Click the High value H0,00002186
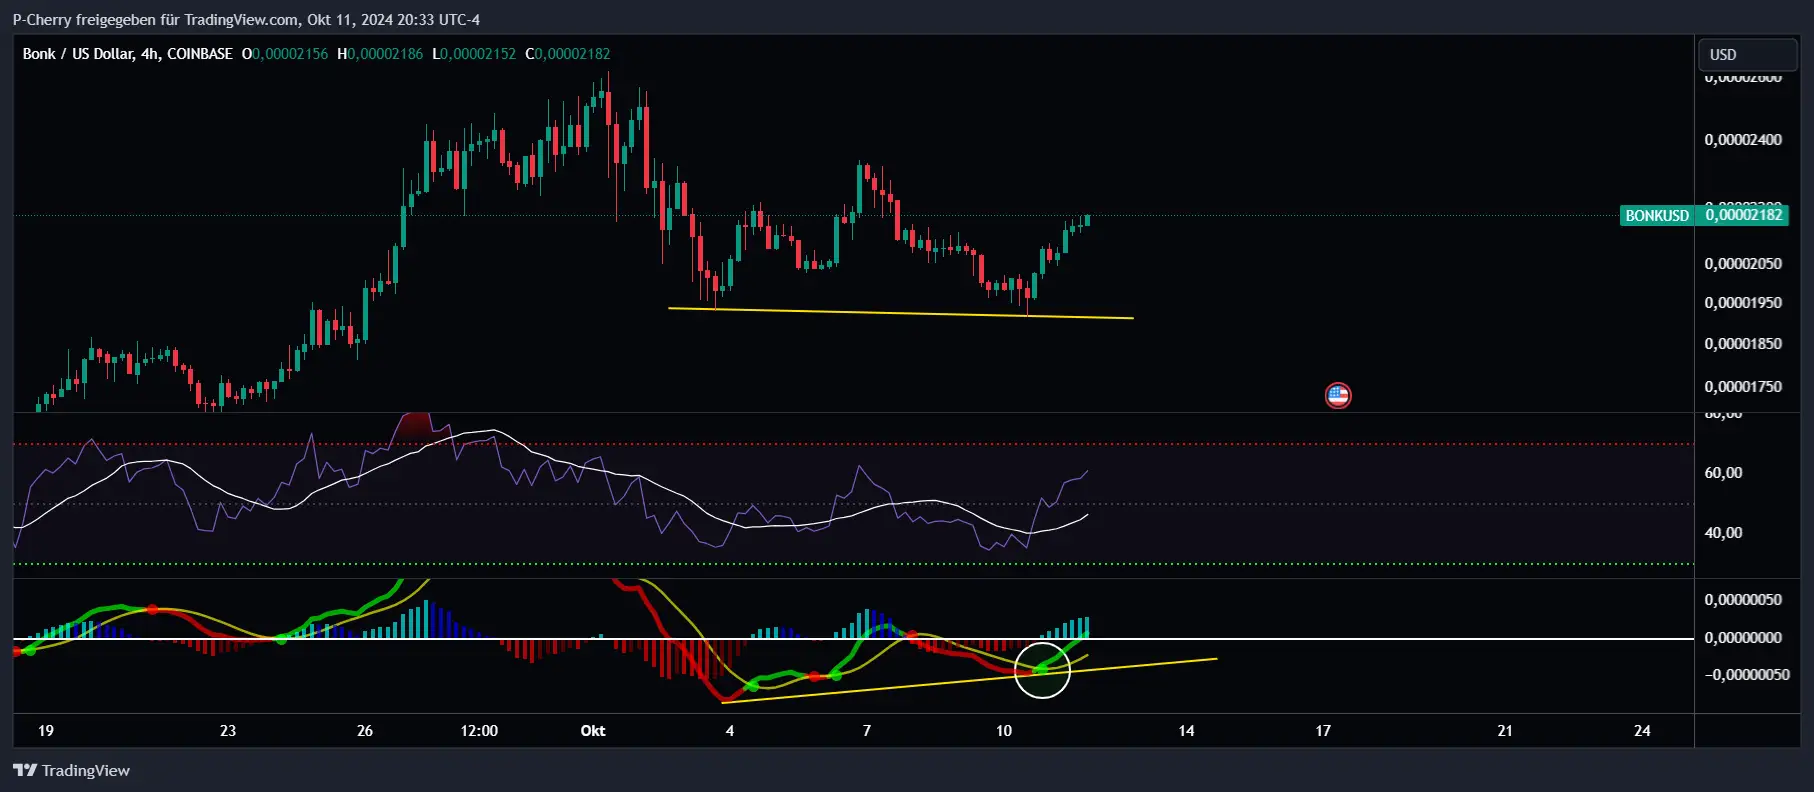Viewport: 1814px width, 792px height. (x=380, y=54)
